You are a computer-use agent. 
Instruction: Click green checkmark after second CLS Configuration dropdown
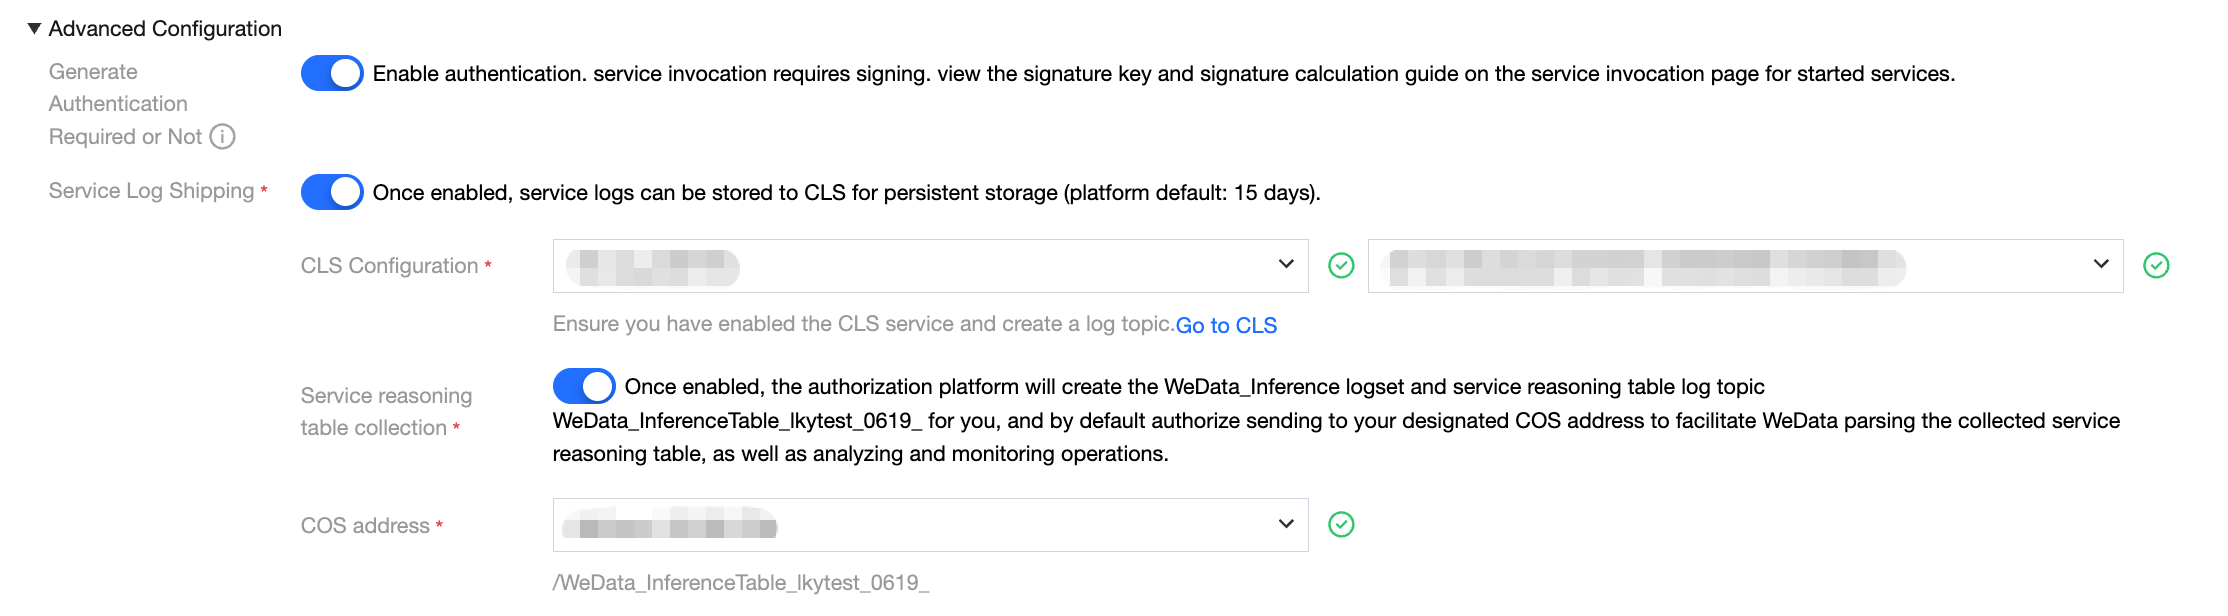tap(2156, 265)
